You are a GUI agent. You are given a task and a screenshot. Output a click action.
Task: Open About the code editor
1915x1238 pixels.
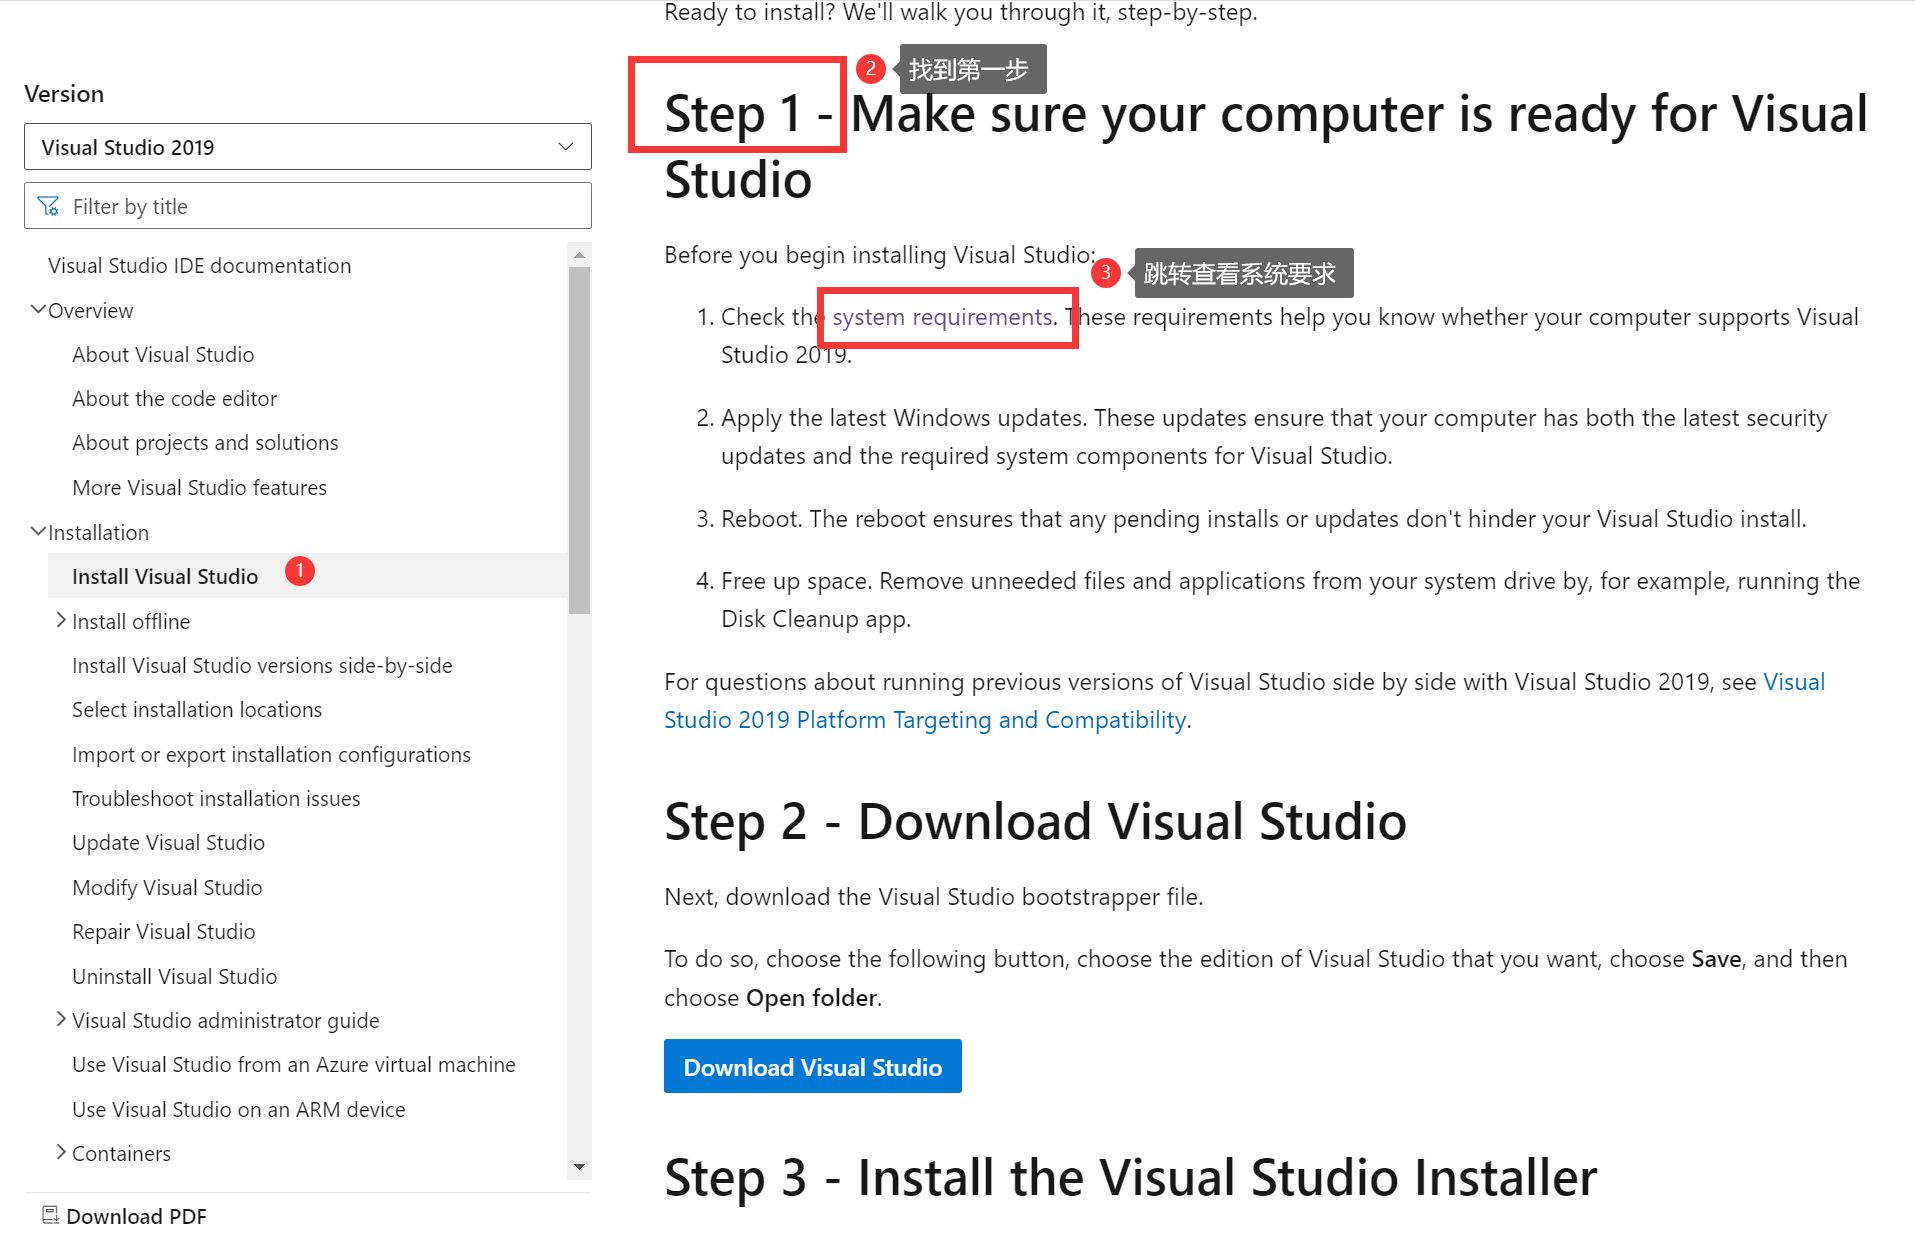point(174,399)
